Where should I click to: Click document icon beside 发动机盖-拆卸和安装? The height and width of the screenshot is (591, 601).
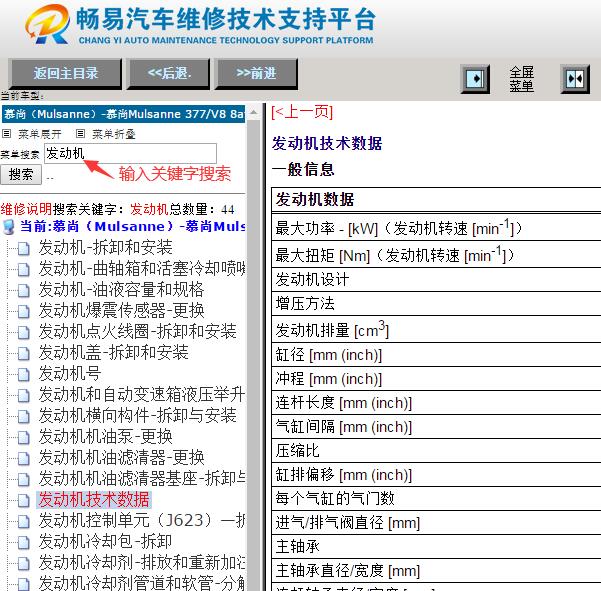[x=24, y=353]
